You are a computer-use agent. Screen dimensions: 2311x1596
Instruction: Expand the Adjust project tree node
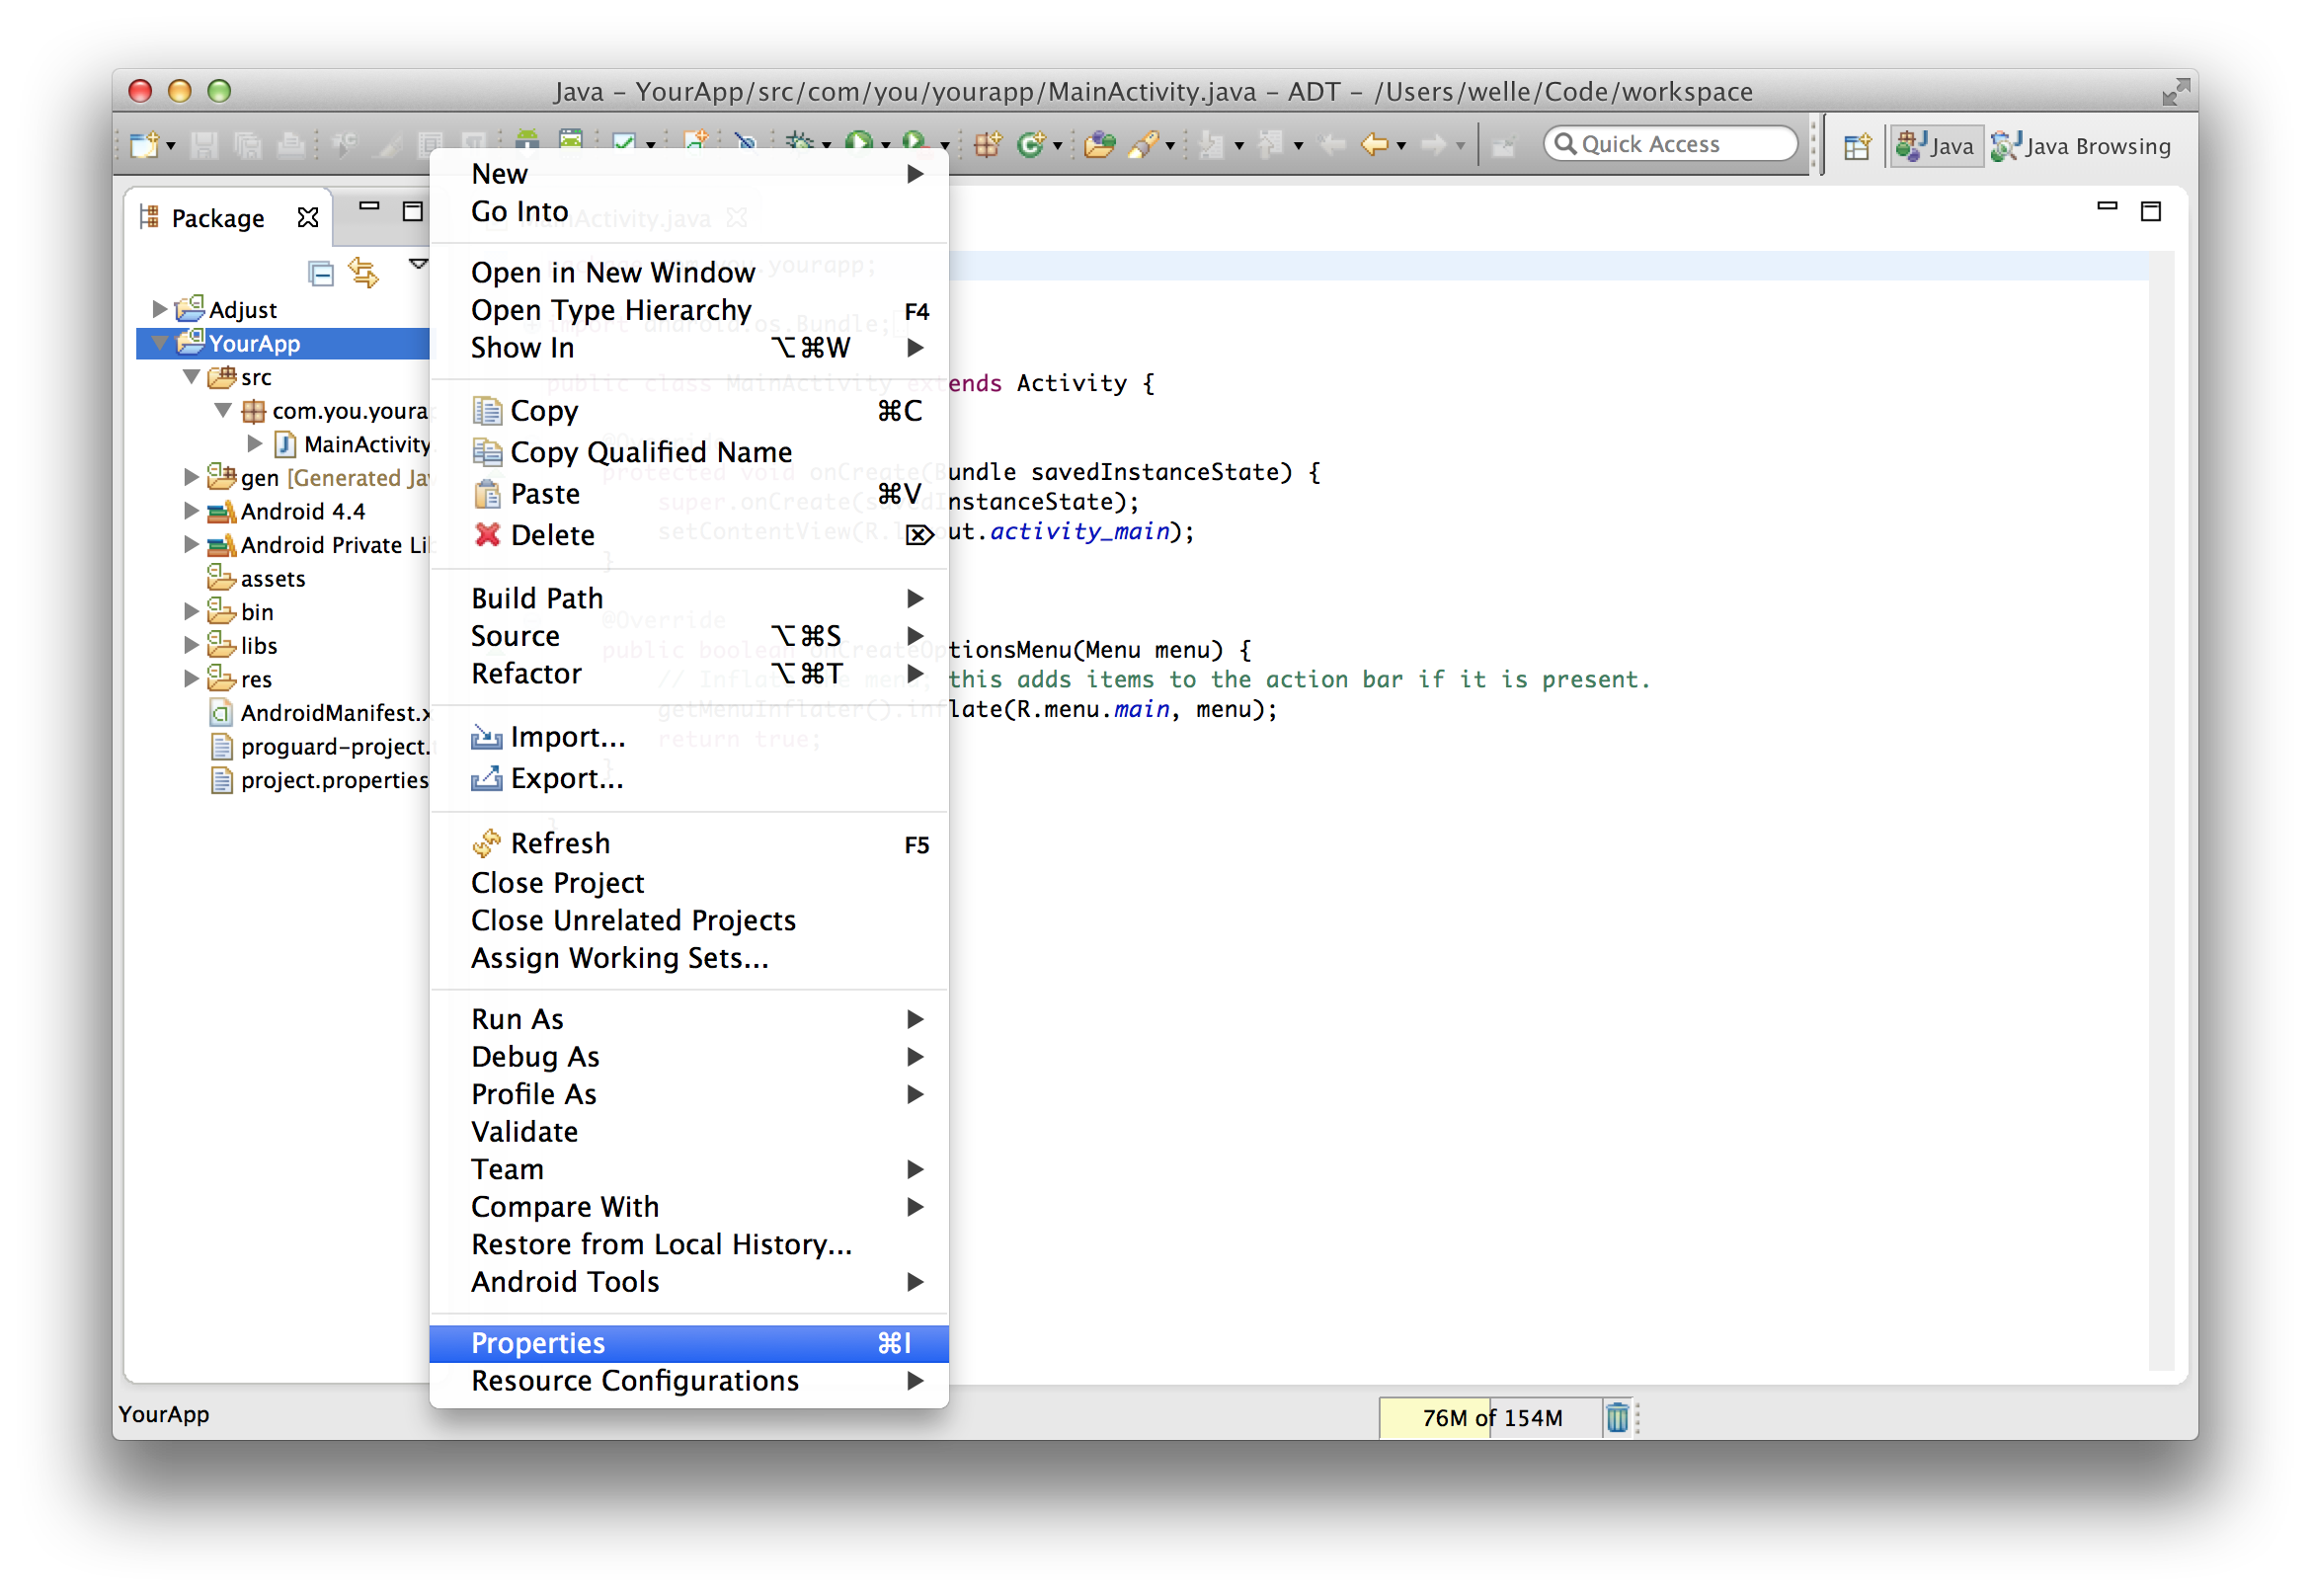coord(159,309)
